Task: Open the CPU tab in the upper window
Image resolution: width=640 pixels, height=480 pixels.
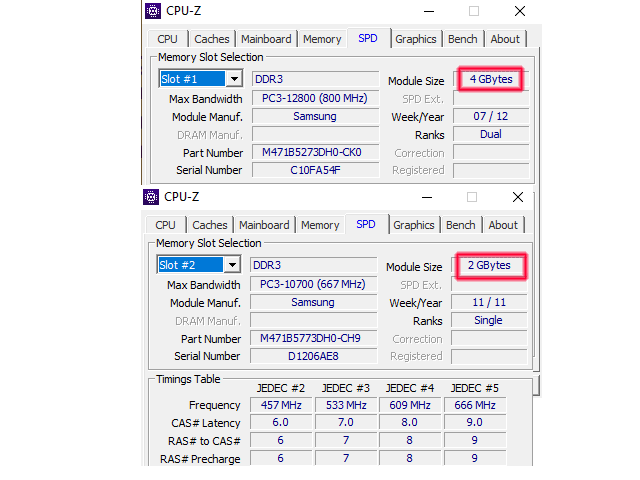Action: [x=167, y=39]
